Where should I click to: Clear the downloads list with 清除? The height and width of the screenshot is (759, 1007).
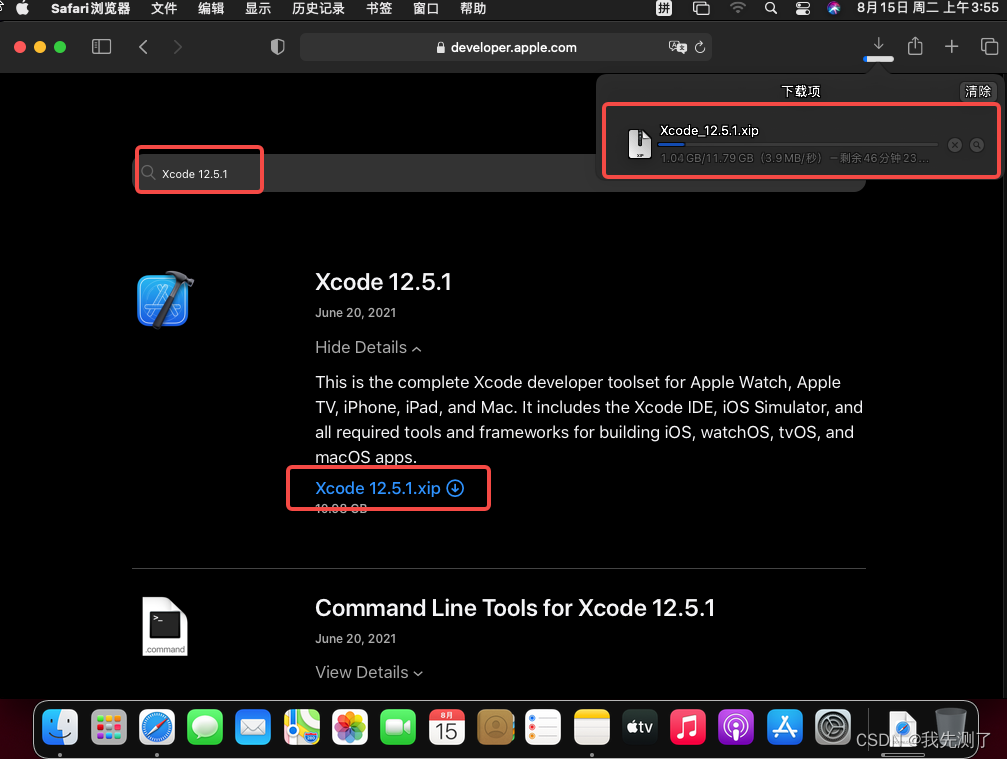977,91
